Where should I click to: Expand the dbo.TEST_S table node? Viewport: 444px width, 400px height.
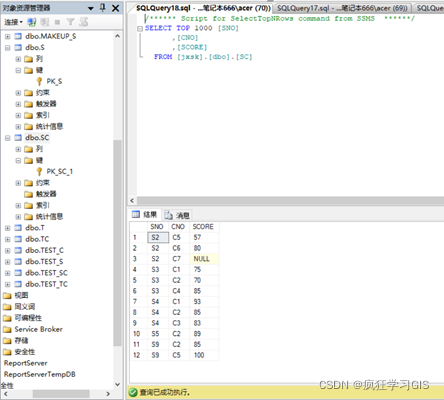click(8, 262)
